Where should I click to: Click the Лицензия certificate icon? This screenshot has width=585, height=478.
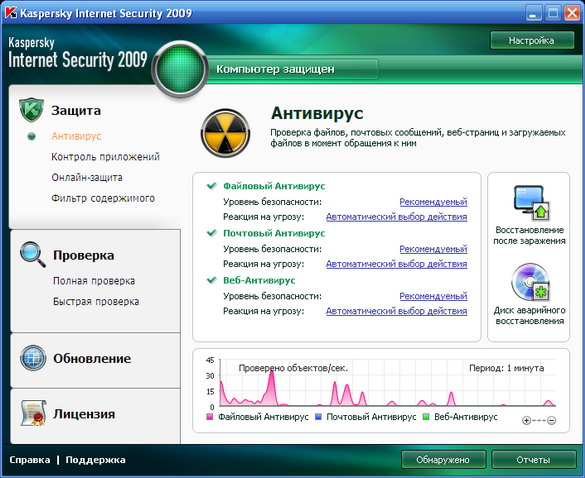click(x=33, y=413)
